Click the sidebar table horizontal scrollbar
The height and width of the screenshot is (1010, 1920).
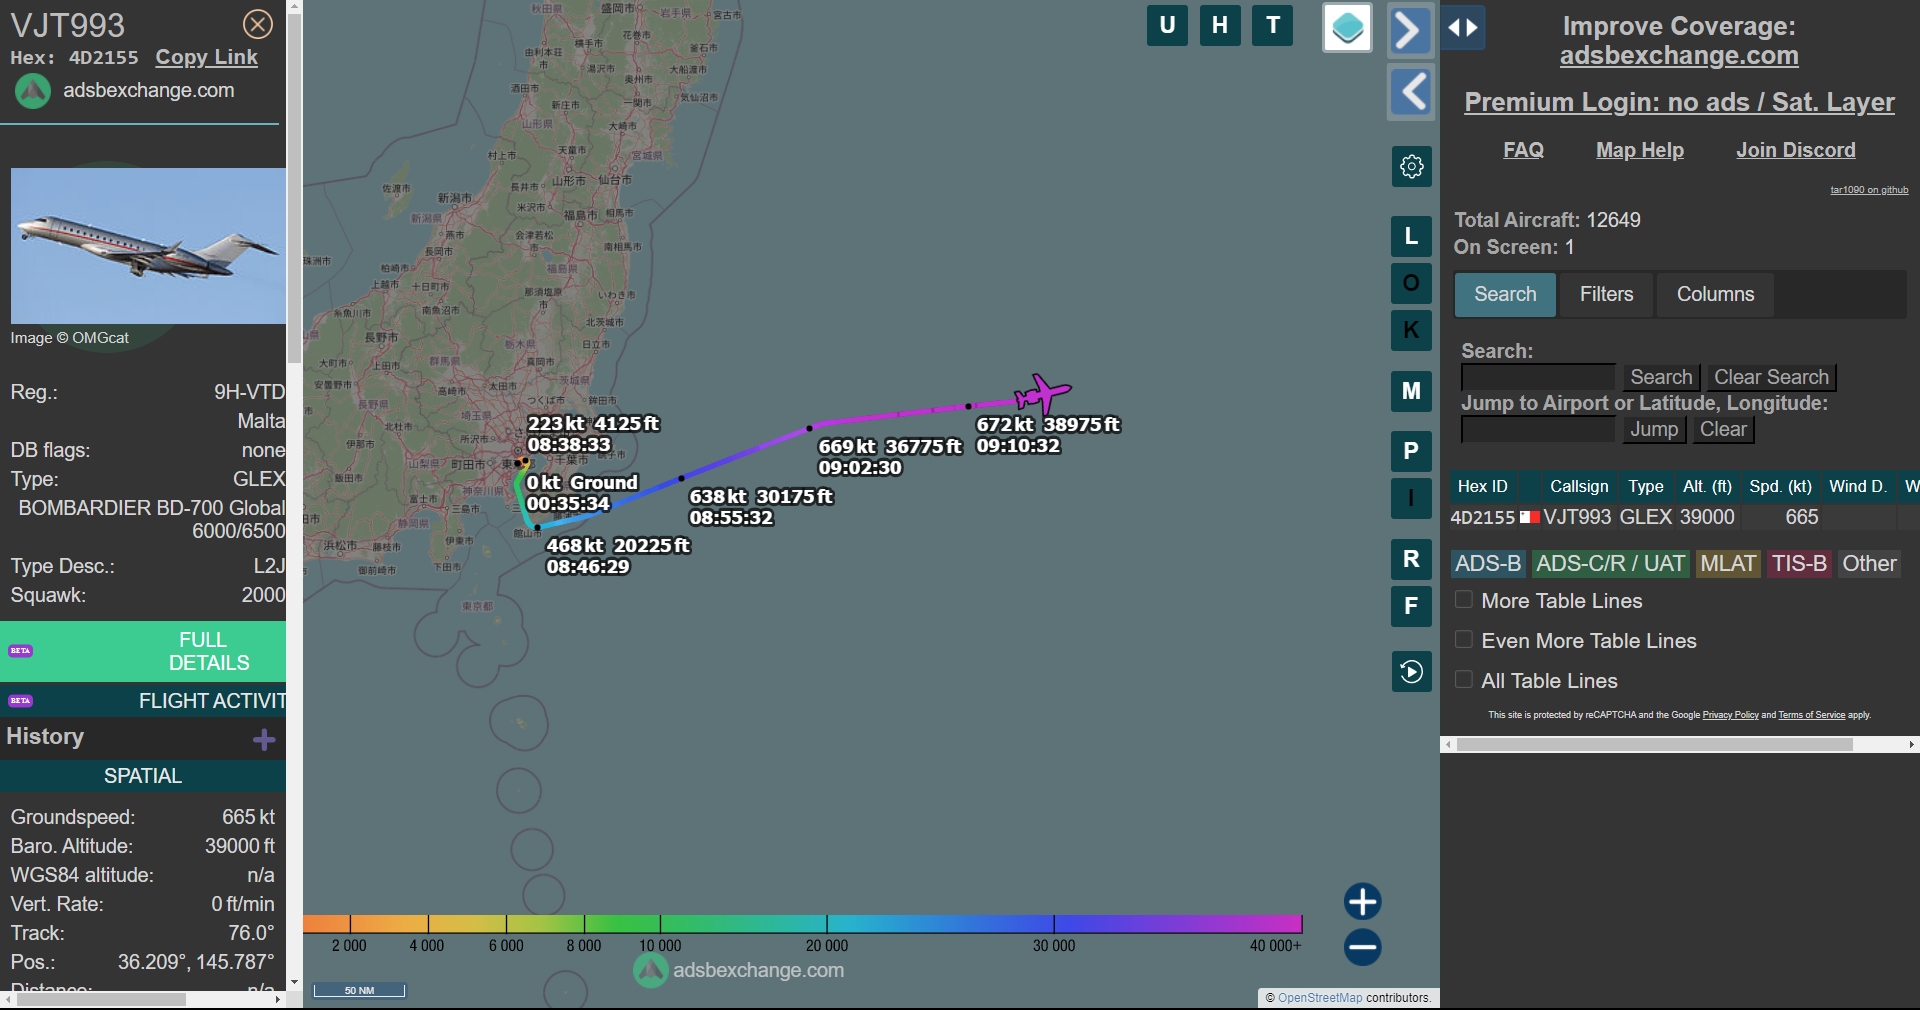pos(1655,744)
